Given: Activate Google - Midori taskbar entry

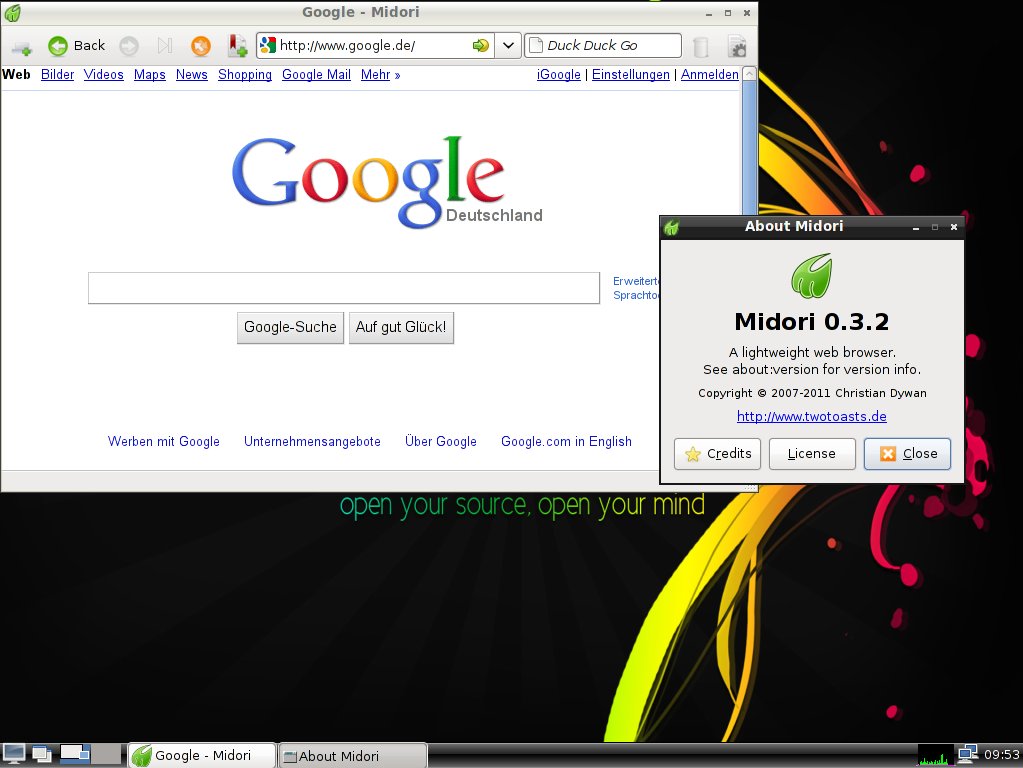Looking at the screenshot, I should (202, 756).
